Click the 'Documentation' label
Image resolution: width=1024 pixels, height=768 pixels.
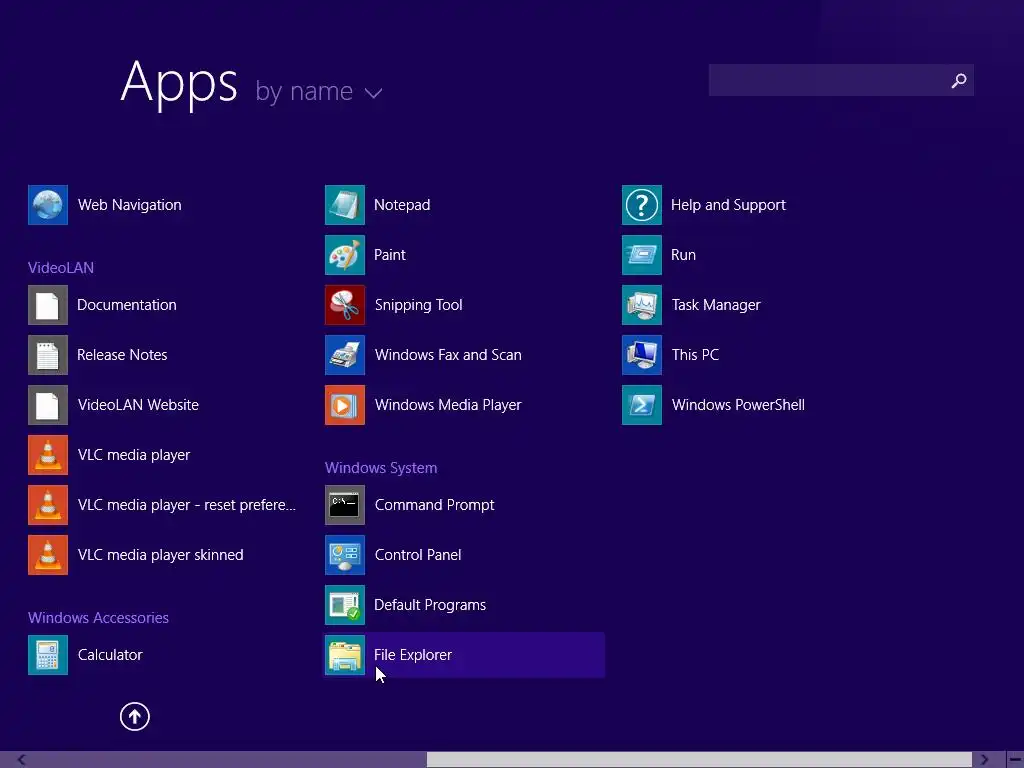click(127, 305)
